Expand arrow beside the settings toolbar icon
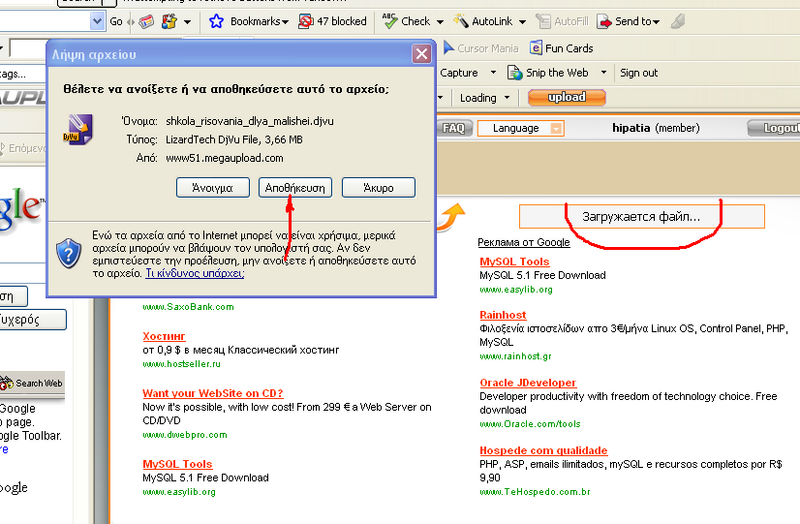Image resolution: width=800 pixels, height=524 pixels. [187, 22]
